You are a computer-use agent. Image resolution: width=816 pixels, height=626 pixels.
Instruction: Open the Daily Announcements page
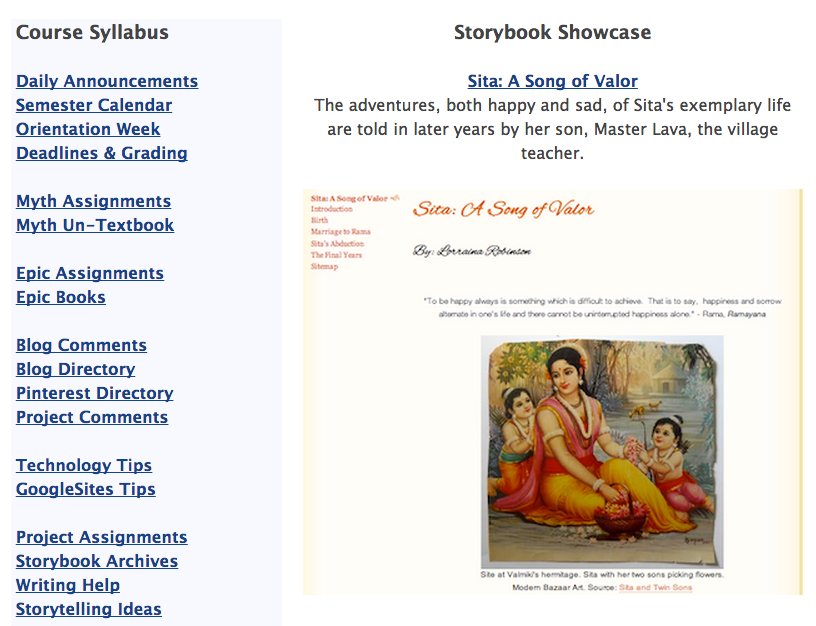point(107,81)
